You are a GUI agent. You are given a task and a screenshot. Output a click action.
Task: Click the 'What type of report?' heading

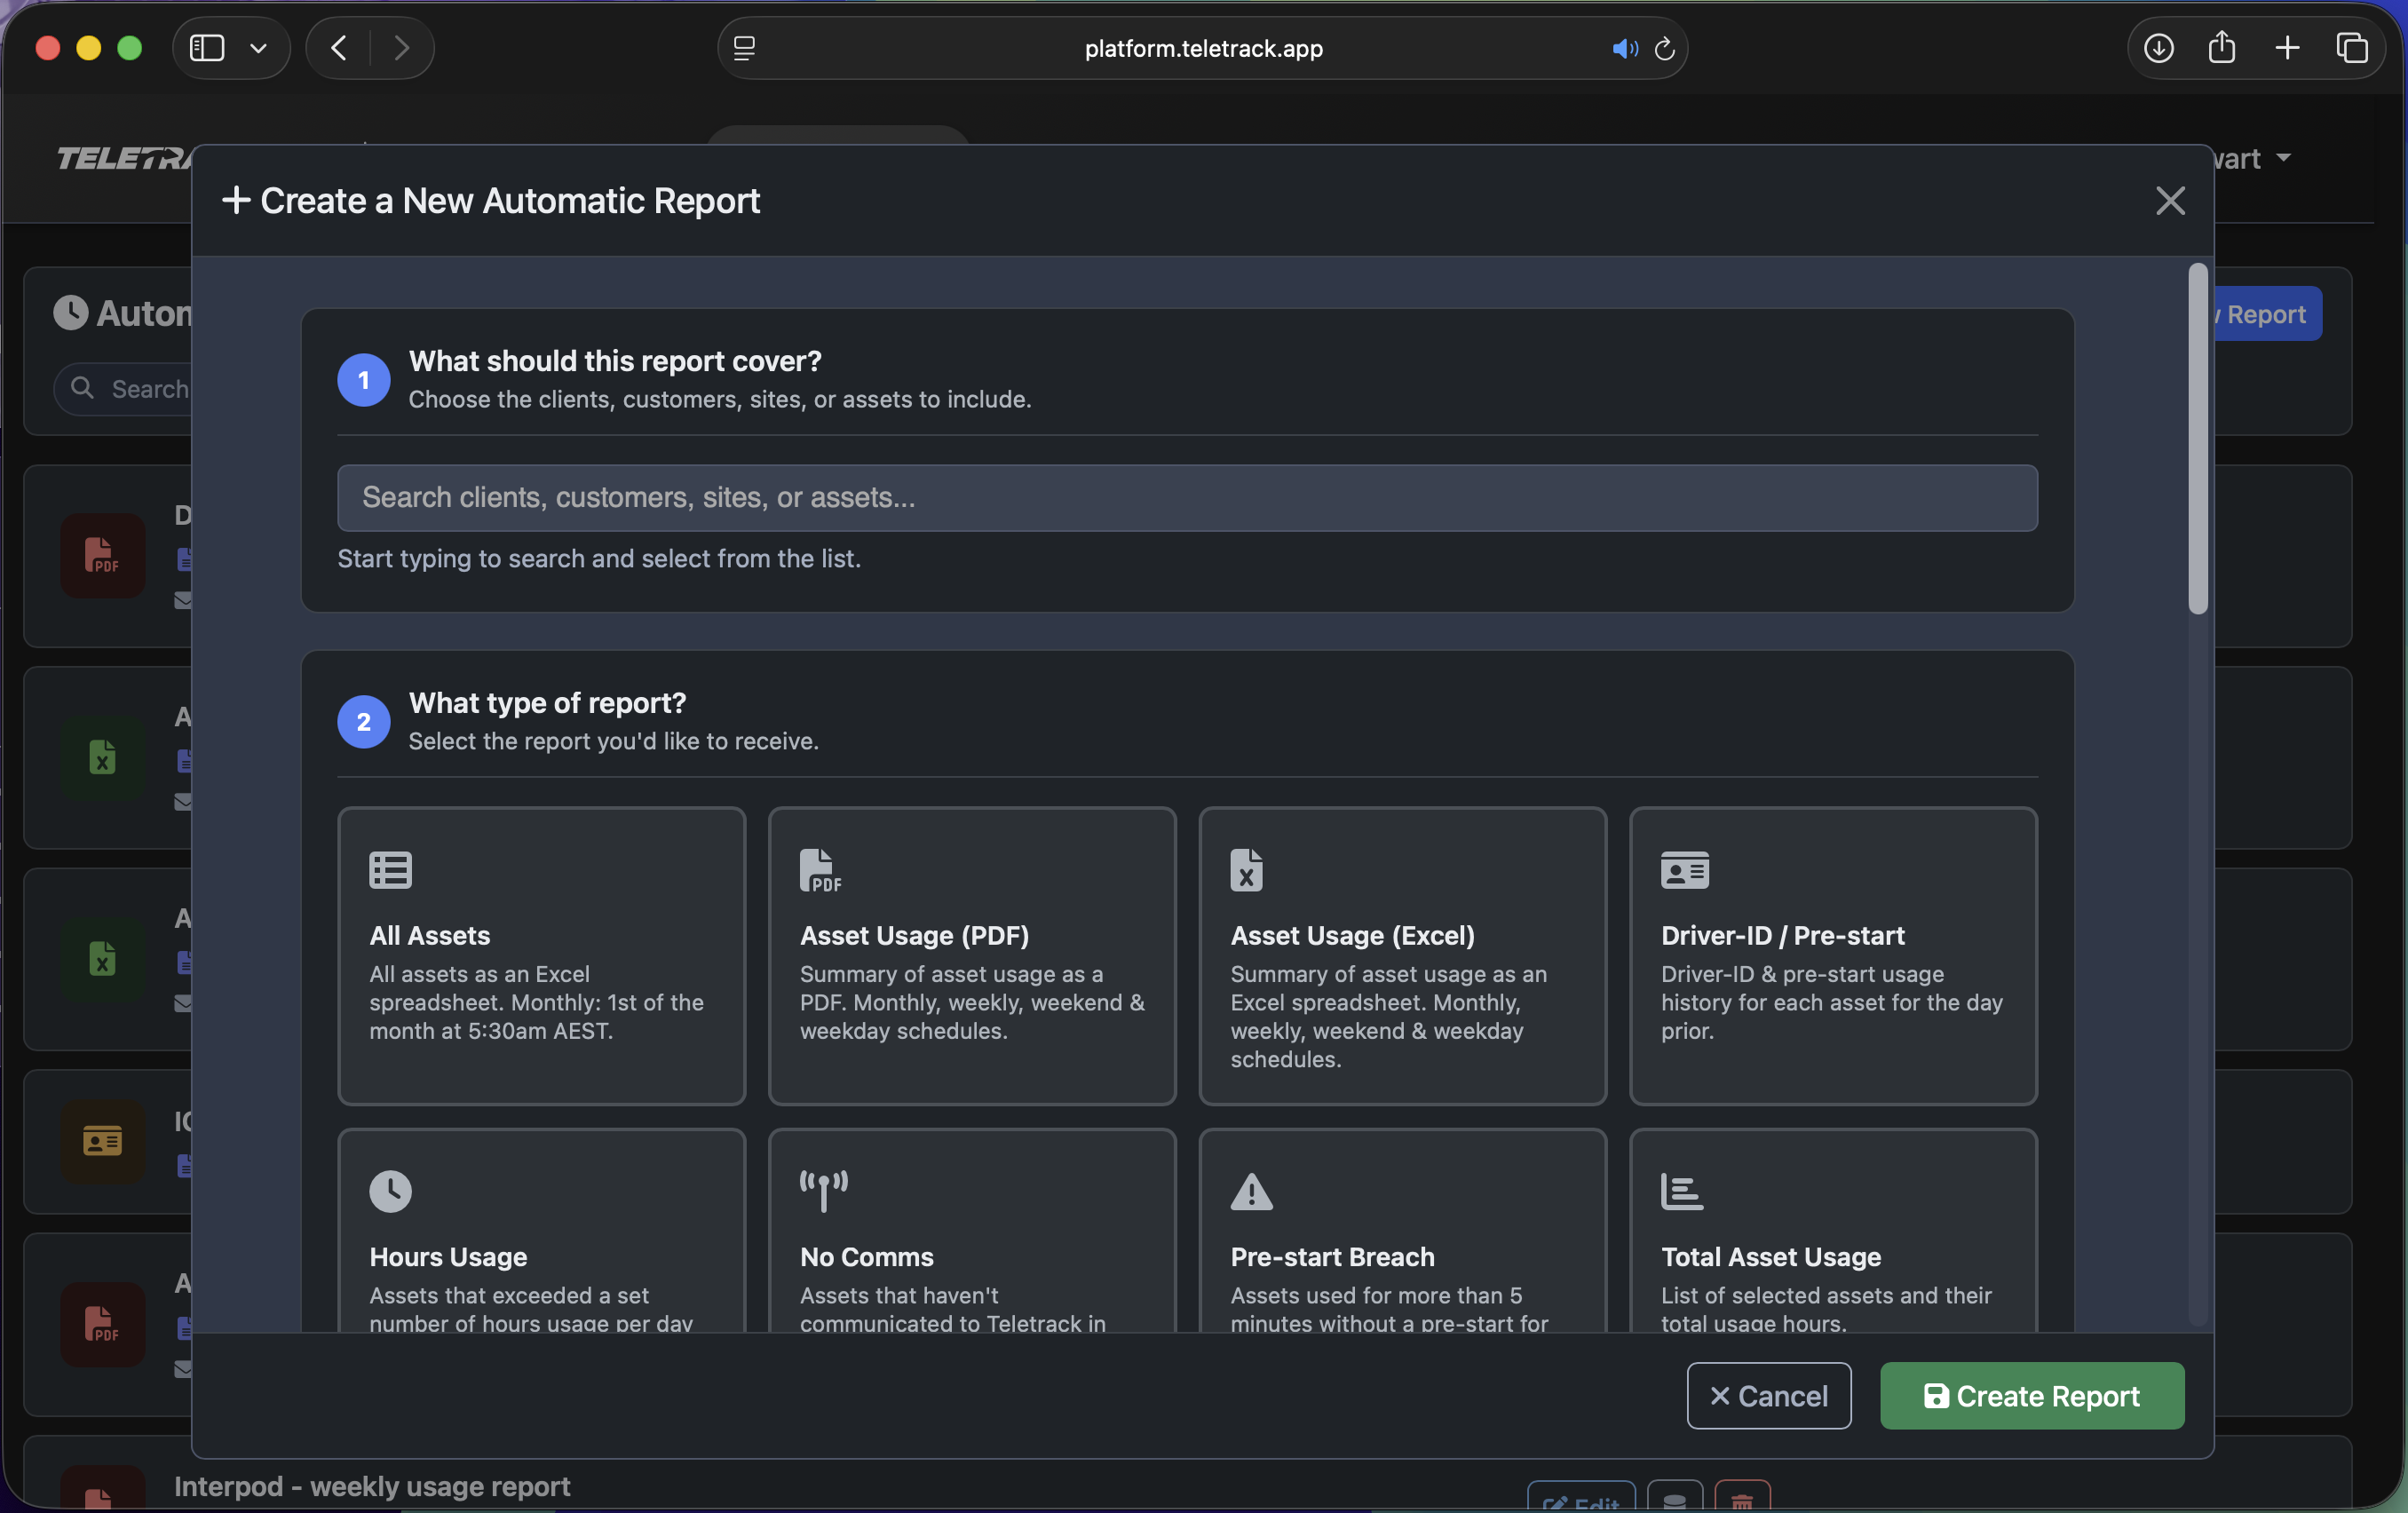click(x=547, y=703)
